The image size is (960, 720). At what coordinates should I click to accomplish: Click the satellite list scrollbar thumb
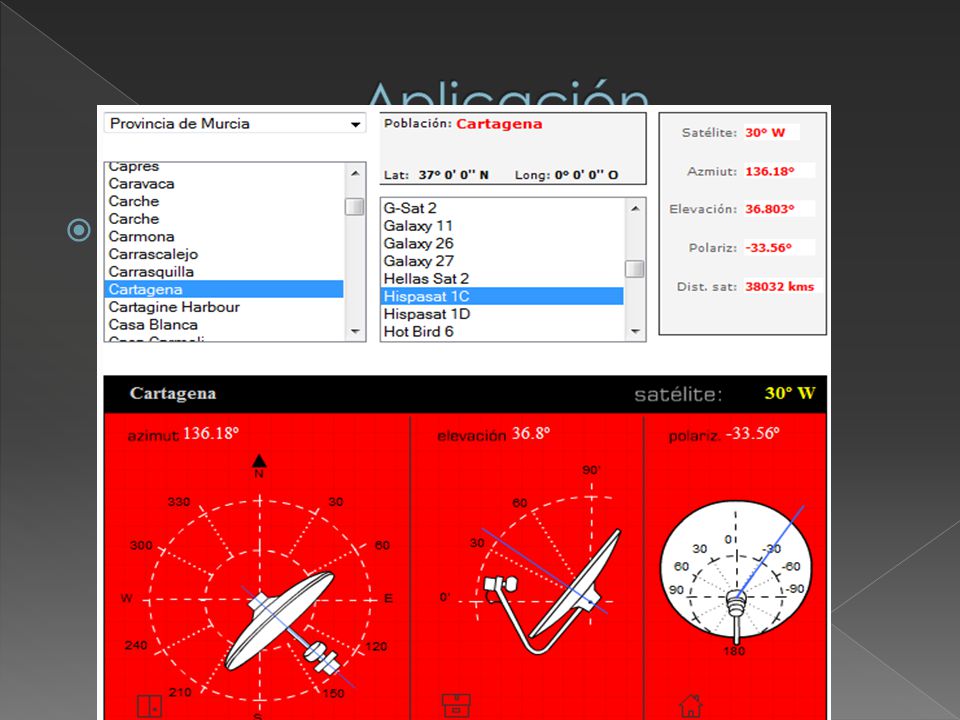coord(634,269)
